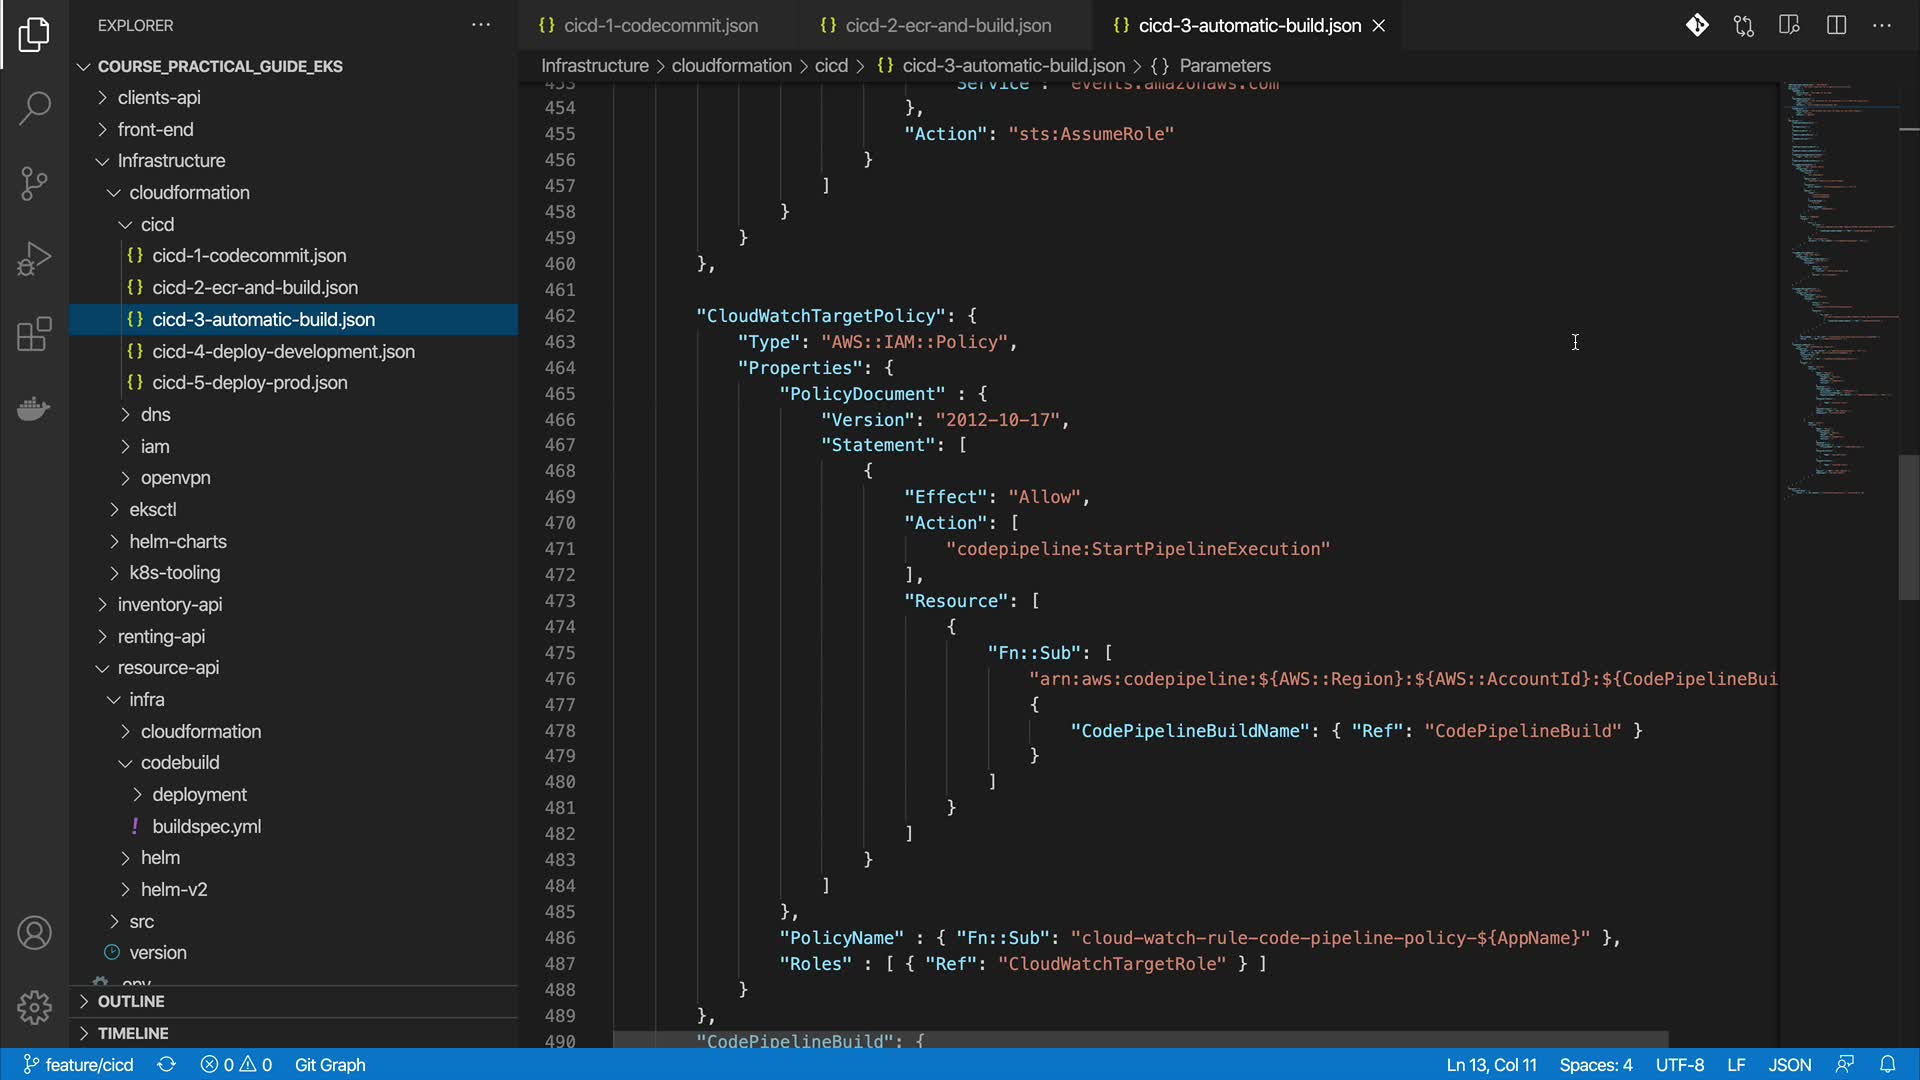This screenshot has width=1920, height=1080.
Task: Expand the clients-api folder
Action: (x=159, y=97)
